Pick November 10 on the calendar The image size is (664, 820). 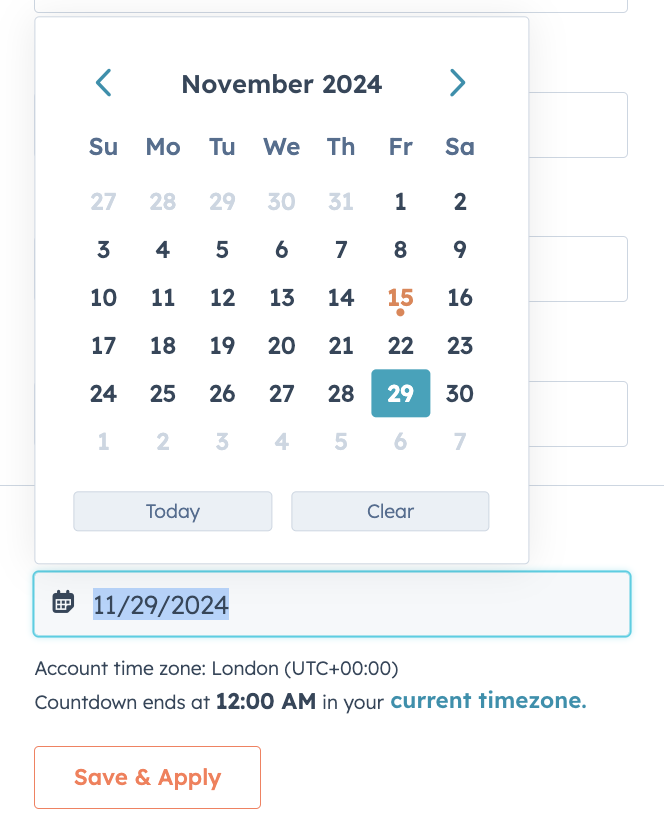(103, 298)
